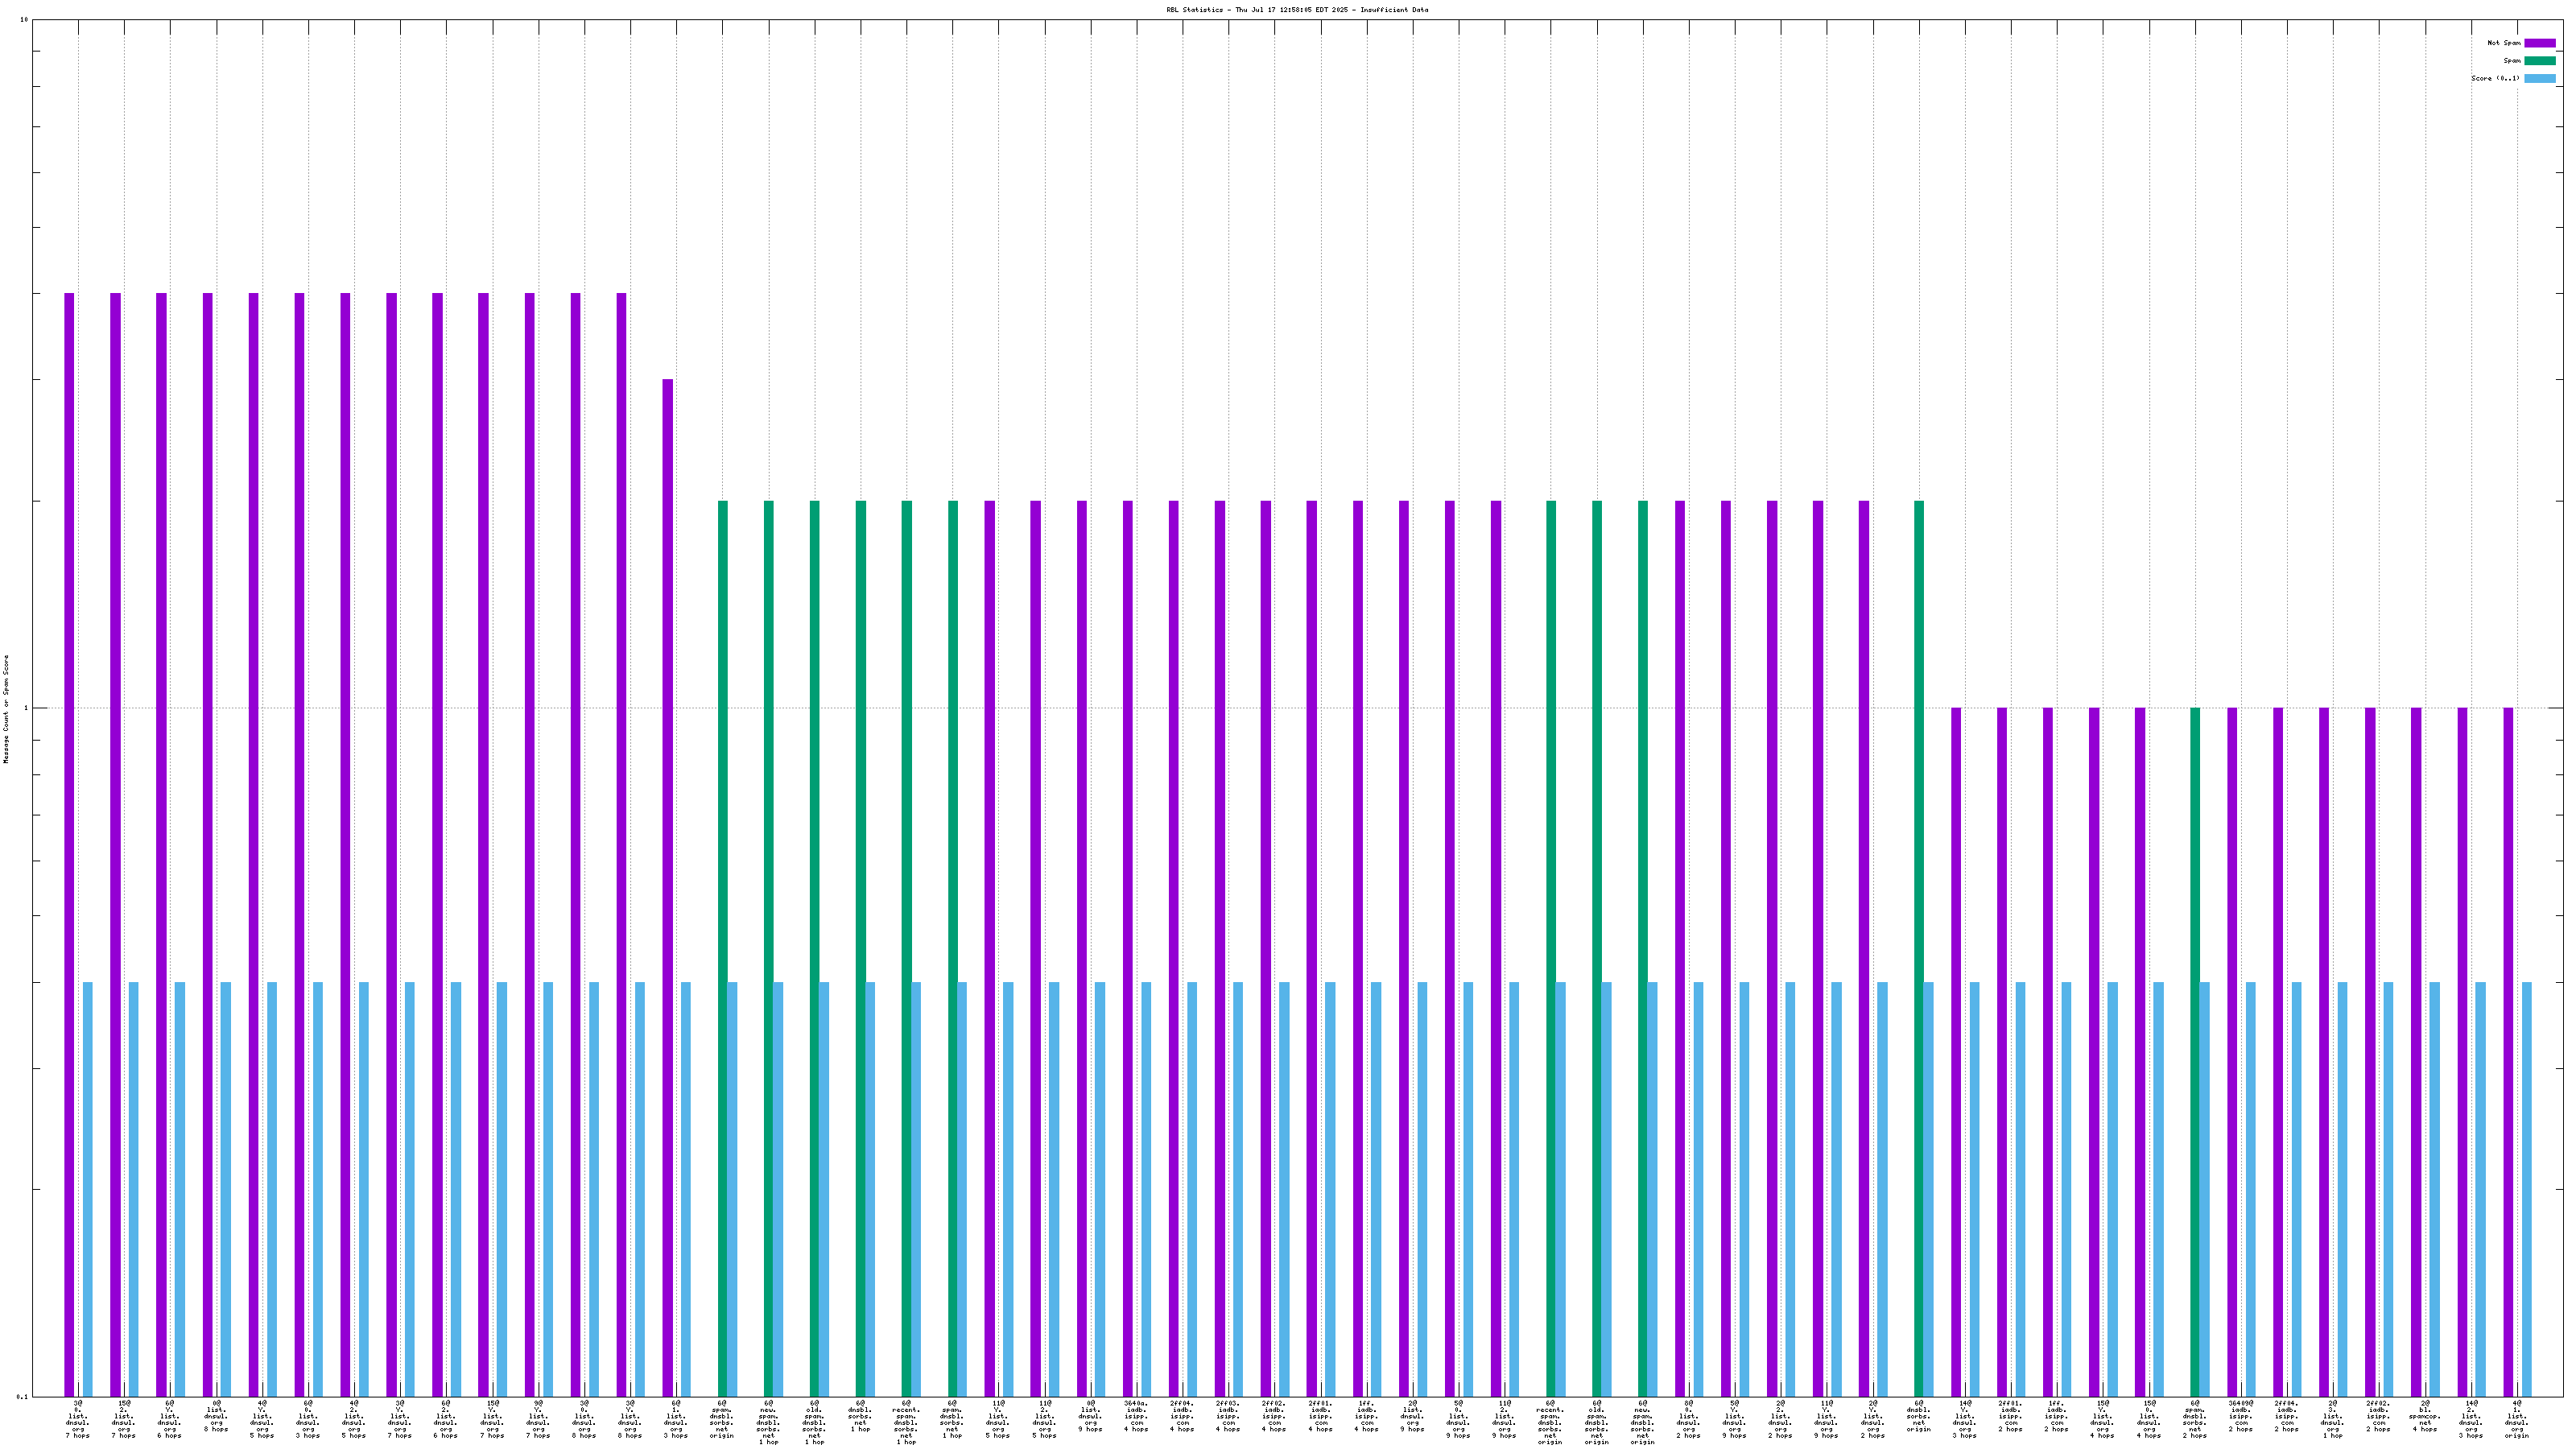Click the 'Score (0..1)' legend text

click(2495, 78)
